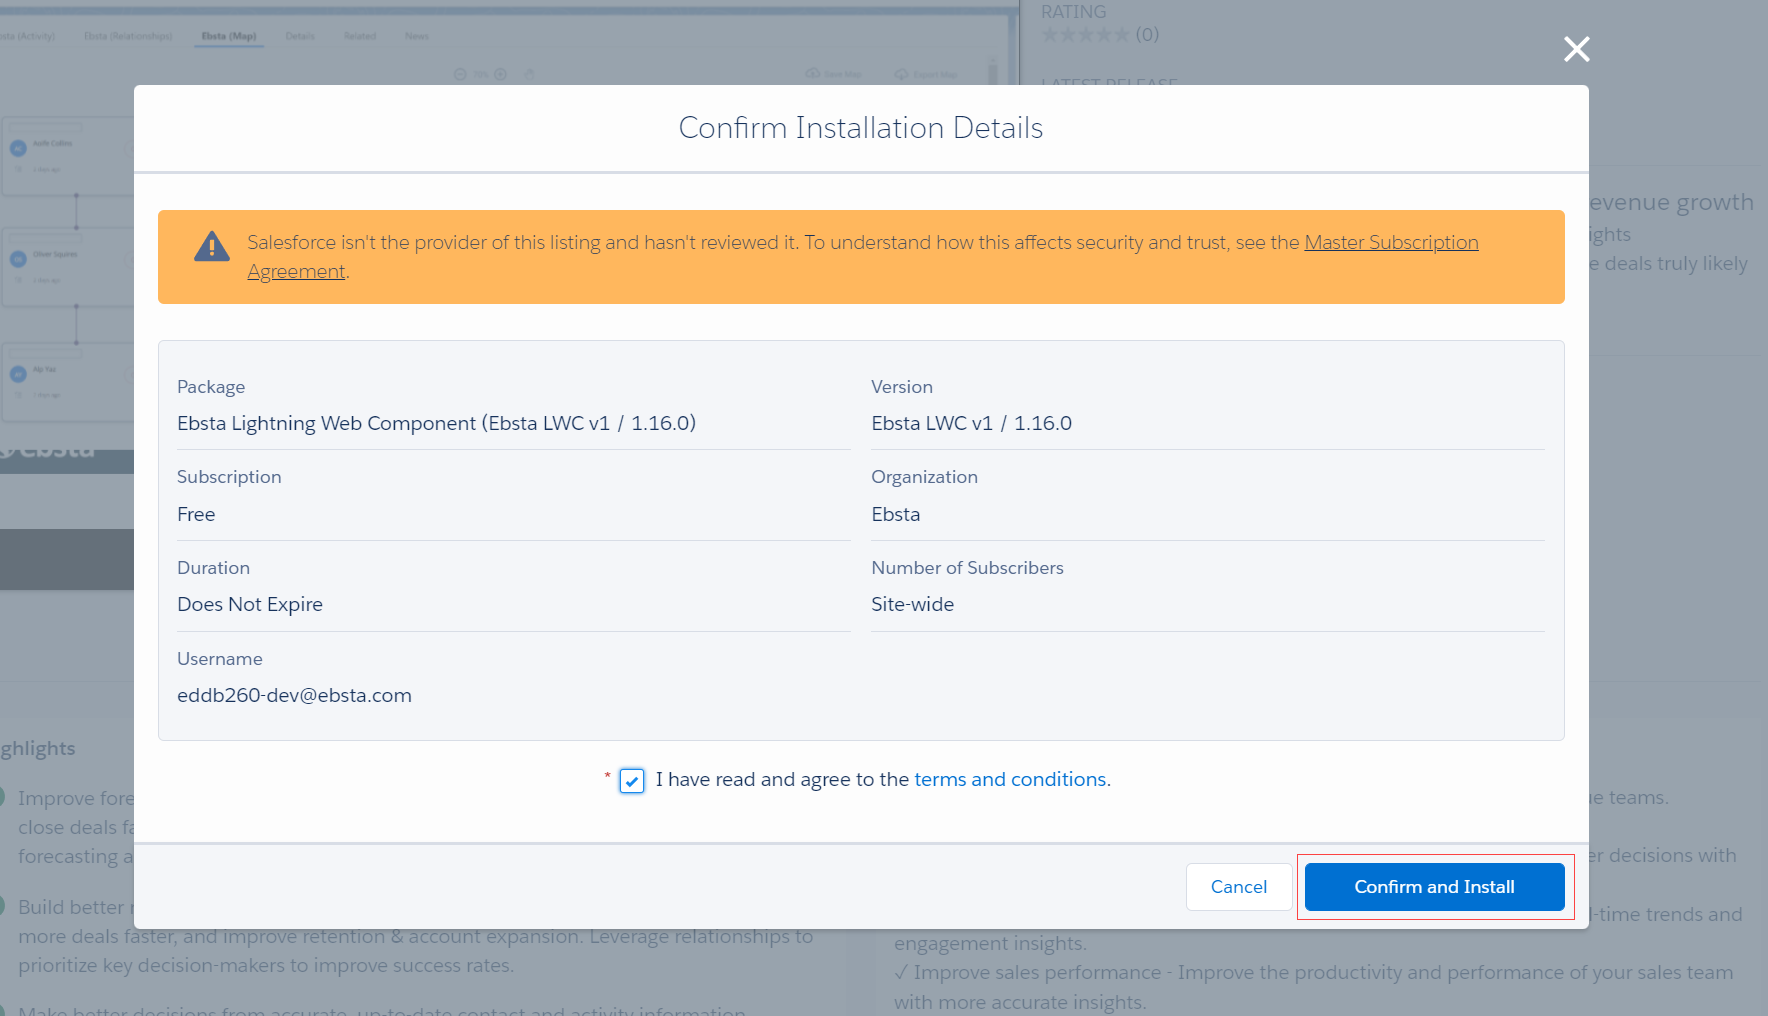Click the Oliver Squires avatar in the map
The image size is (1768, 1016).
pyautogui.click(x=18, y=260)
